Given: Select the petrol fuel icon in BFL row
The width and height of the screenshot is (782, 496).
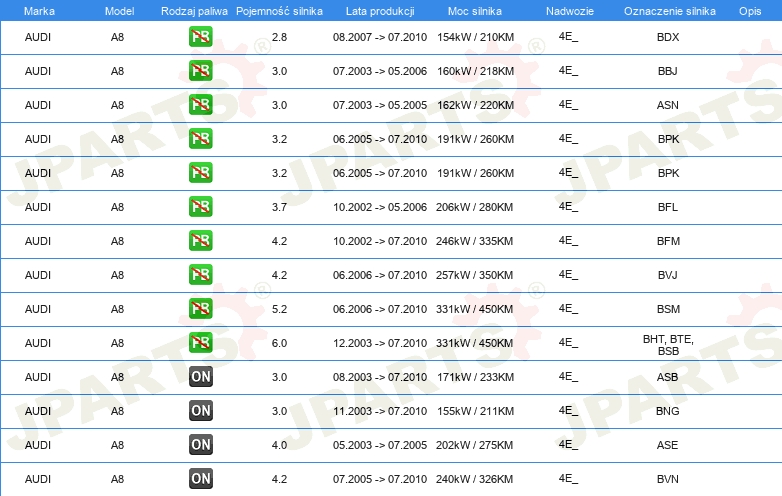Looking at the screenshot, I should pos(200,207).
